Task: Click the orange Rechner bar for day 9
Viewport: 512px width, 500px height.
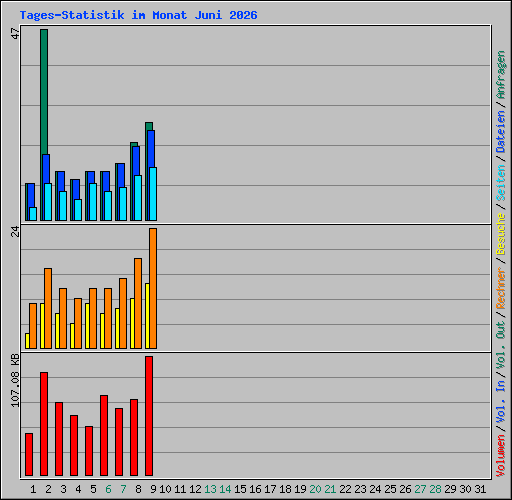Action: pos(153,288)
